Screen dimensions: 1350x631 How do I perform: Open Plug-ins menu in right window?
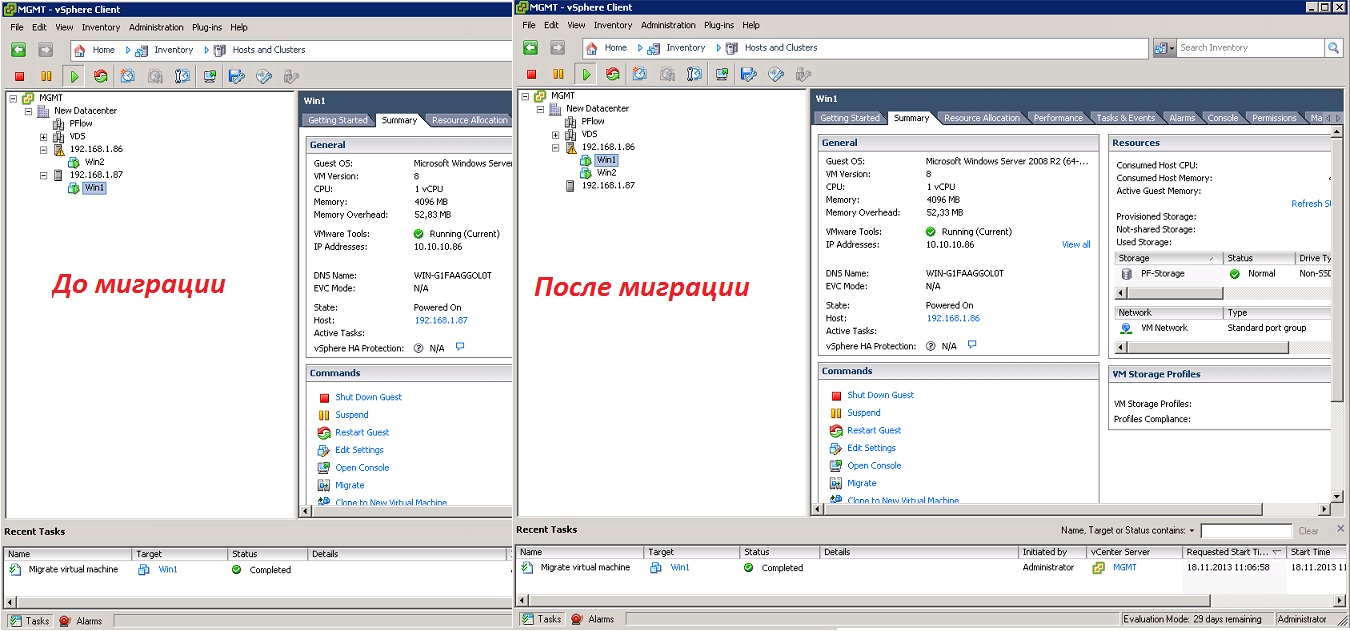718,25
